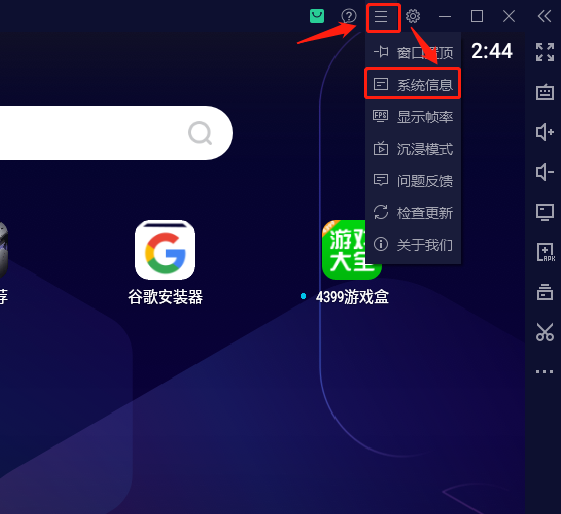This screenshot has height=514, width=561.
Task: Click the search magnifier in search bar
Action: click(x=200, y=133)
